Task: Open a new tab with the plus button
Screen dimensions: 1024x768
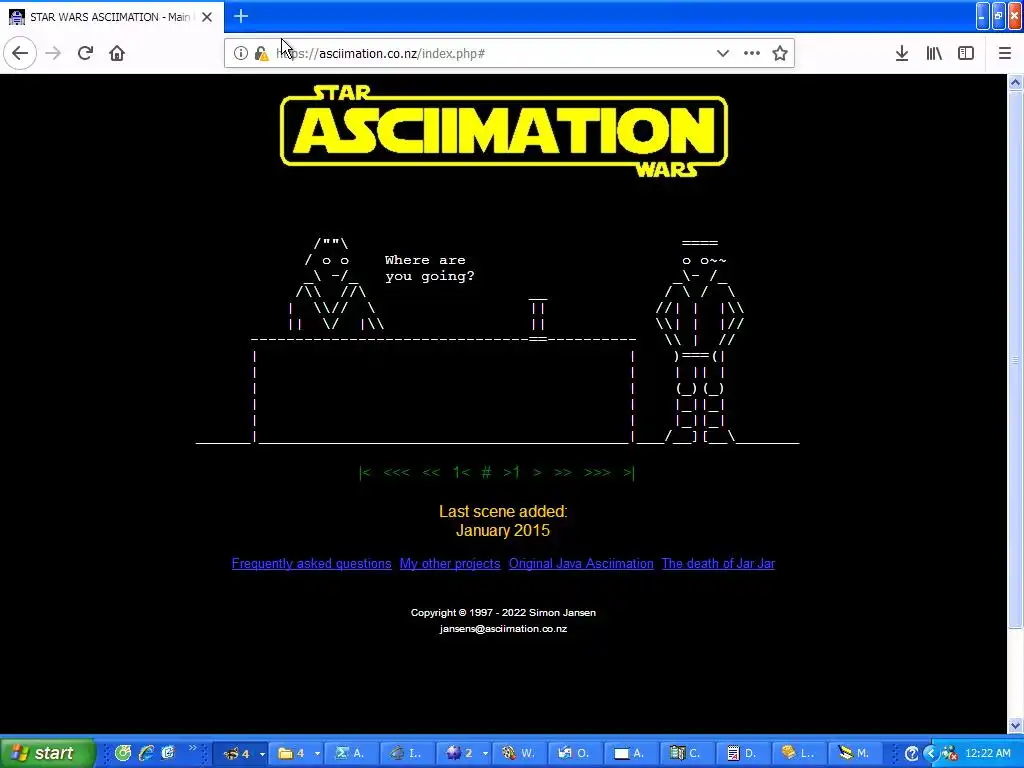Action: 240,16
